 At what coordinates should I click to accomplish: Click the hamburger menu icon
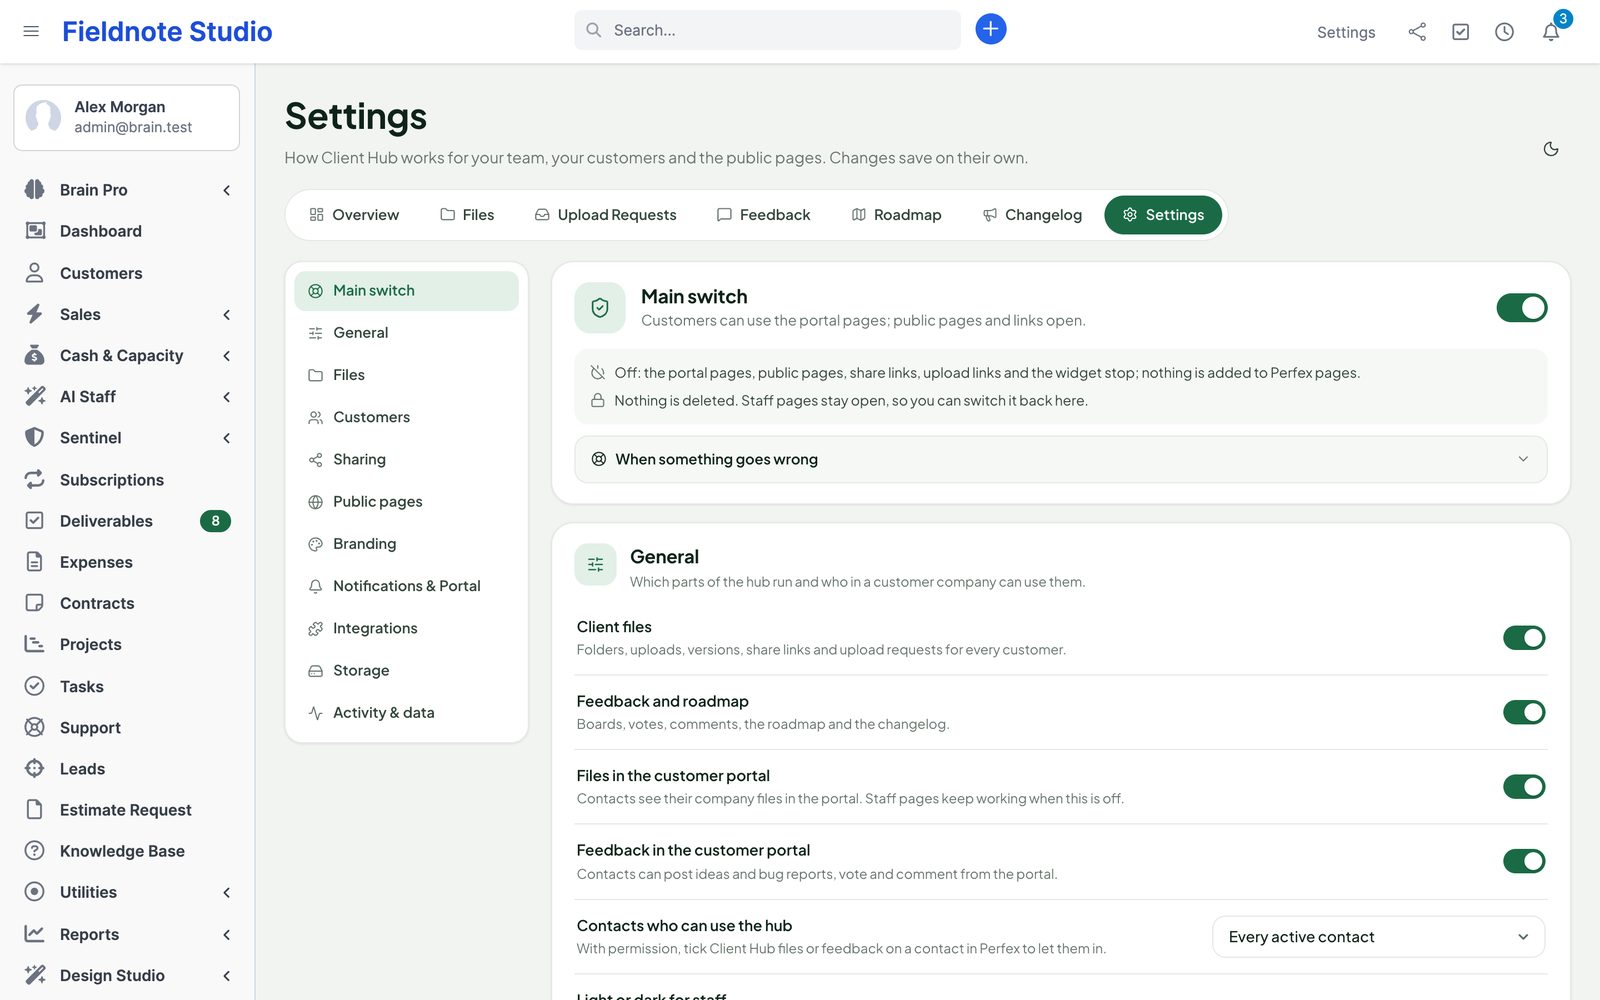(x=31, y=31)
